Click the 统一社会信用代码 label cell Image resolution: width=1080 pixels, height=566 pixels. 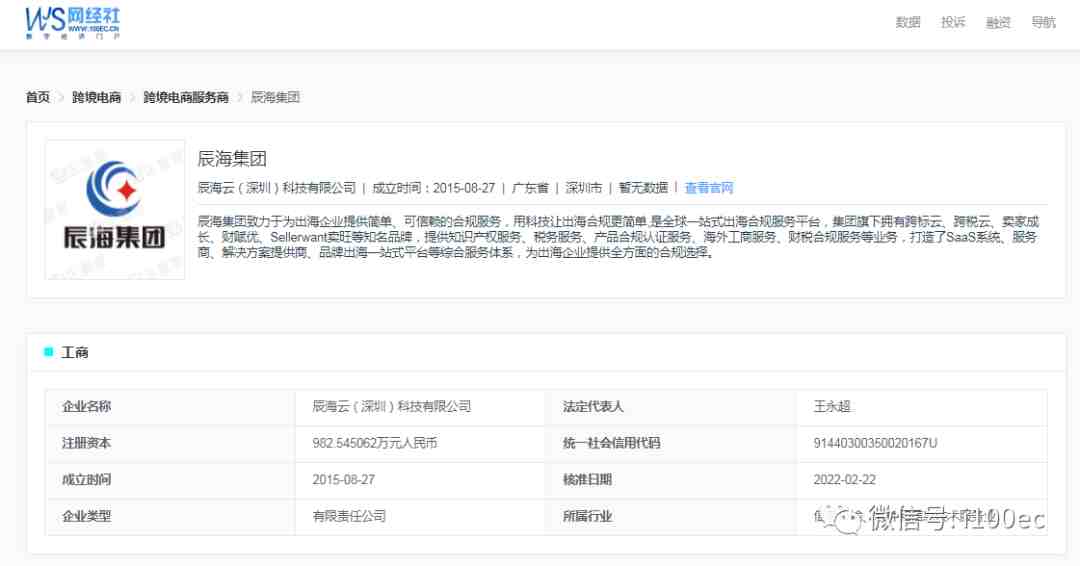[670, 443]
